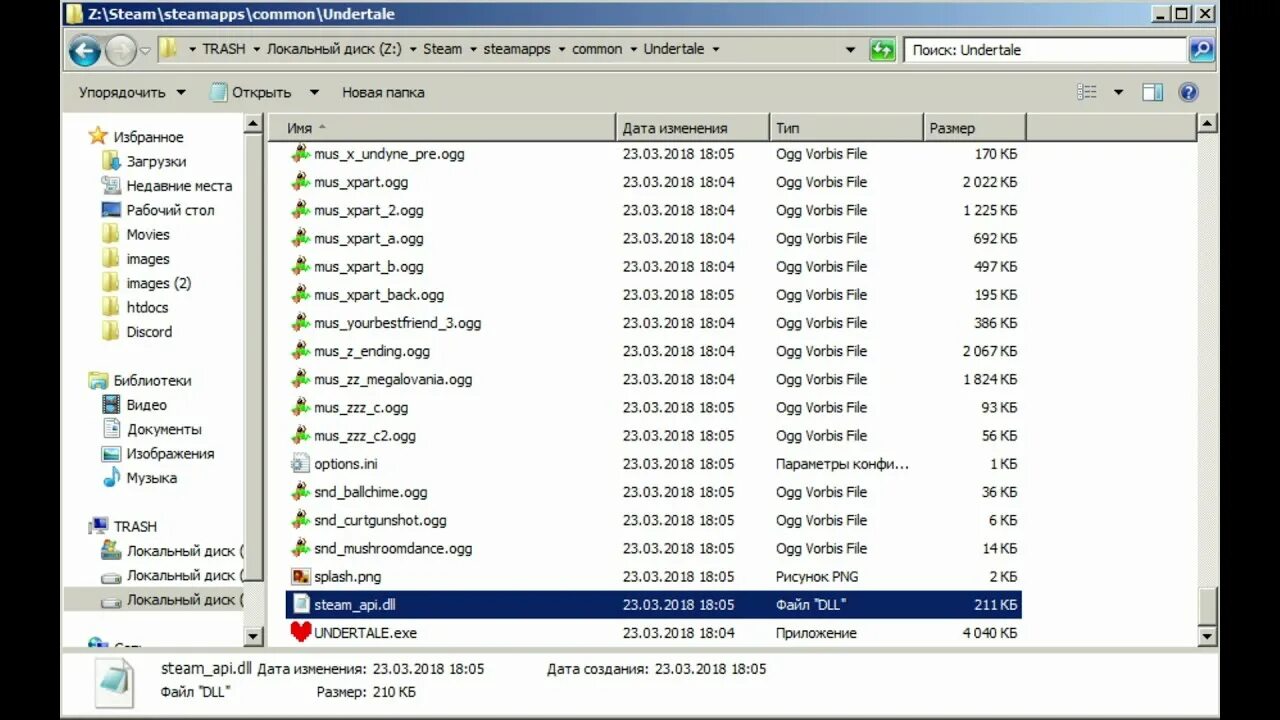Click the search magnifier icon
The height and width of the screenshot is (720, 1280).
coord(1201,49)
